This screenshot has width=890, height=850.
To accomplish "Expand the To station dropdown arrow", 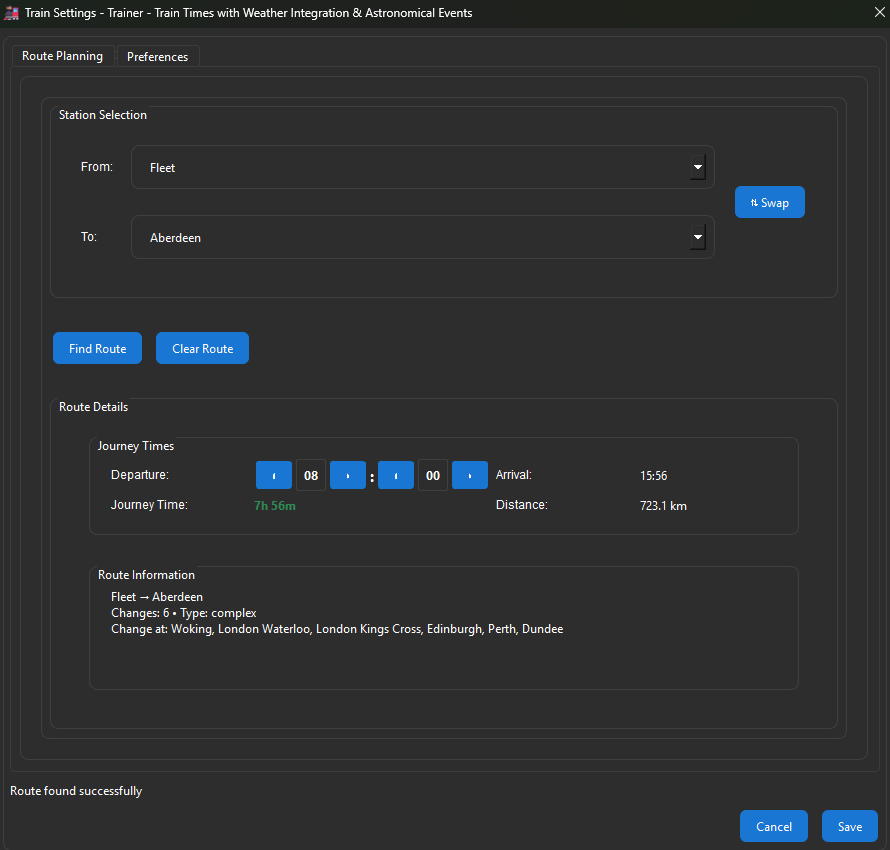I will (x=697, y=237).
